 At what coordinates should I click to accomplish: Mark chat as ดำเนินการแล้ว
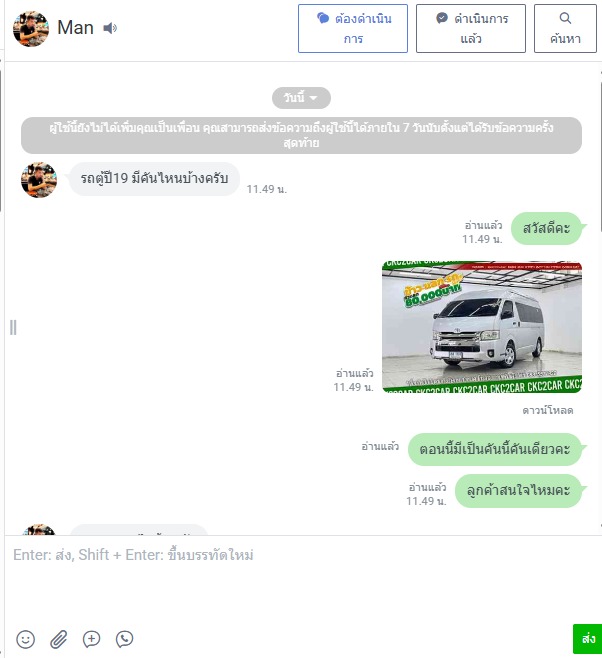coord(471,29)
